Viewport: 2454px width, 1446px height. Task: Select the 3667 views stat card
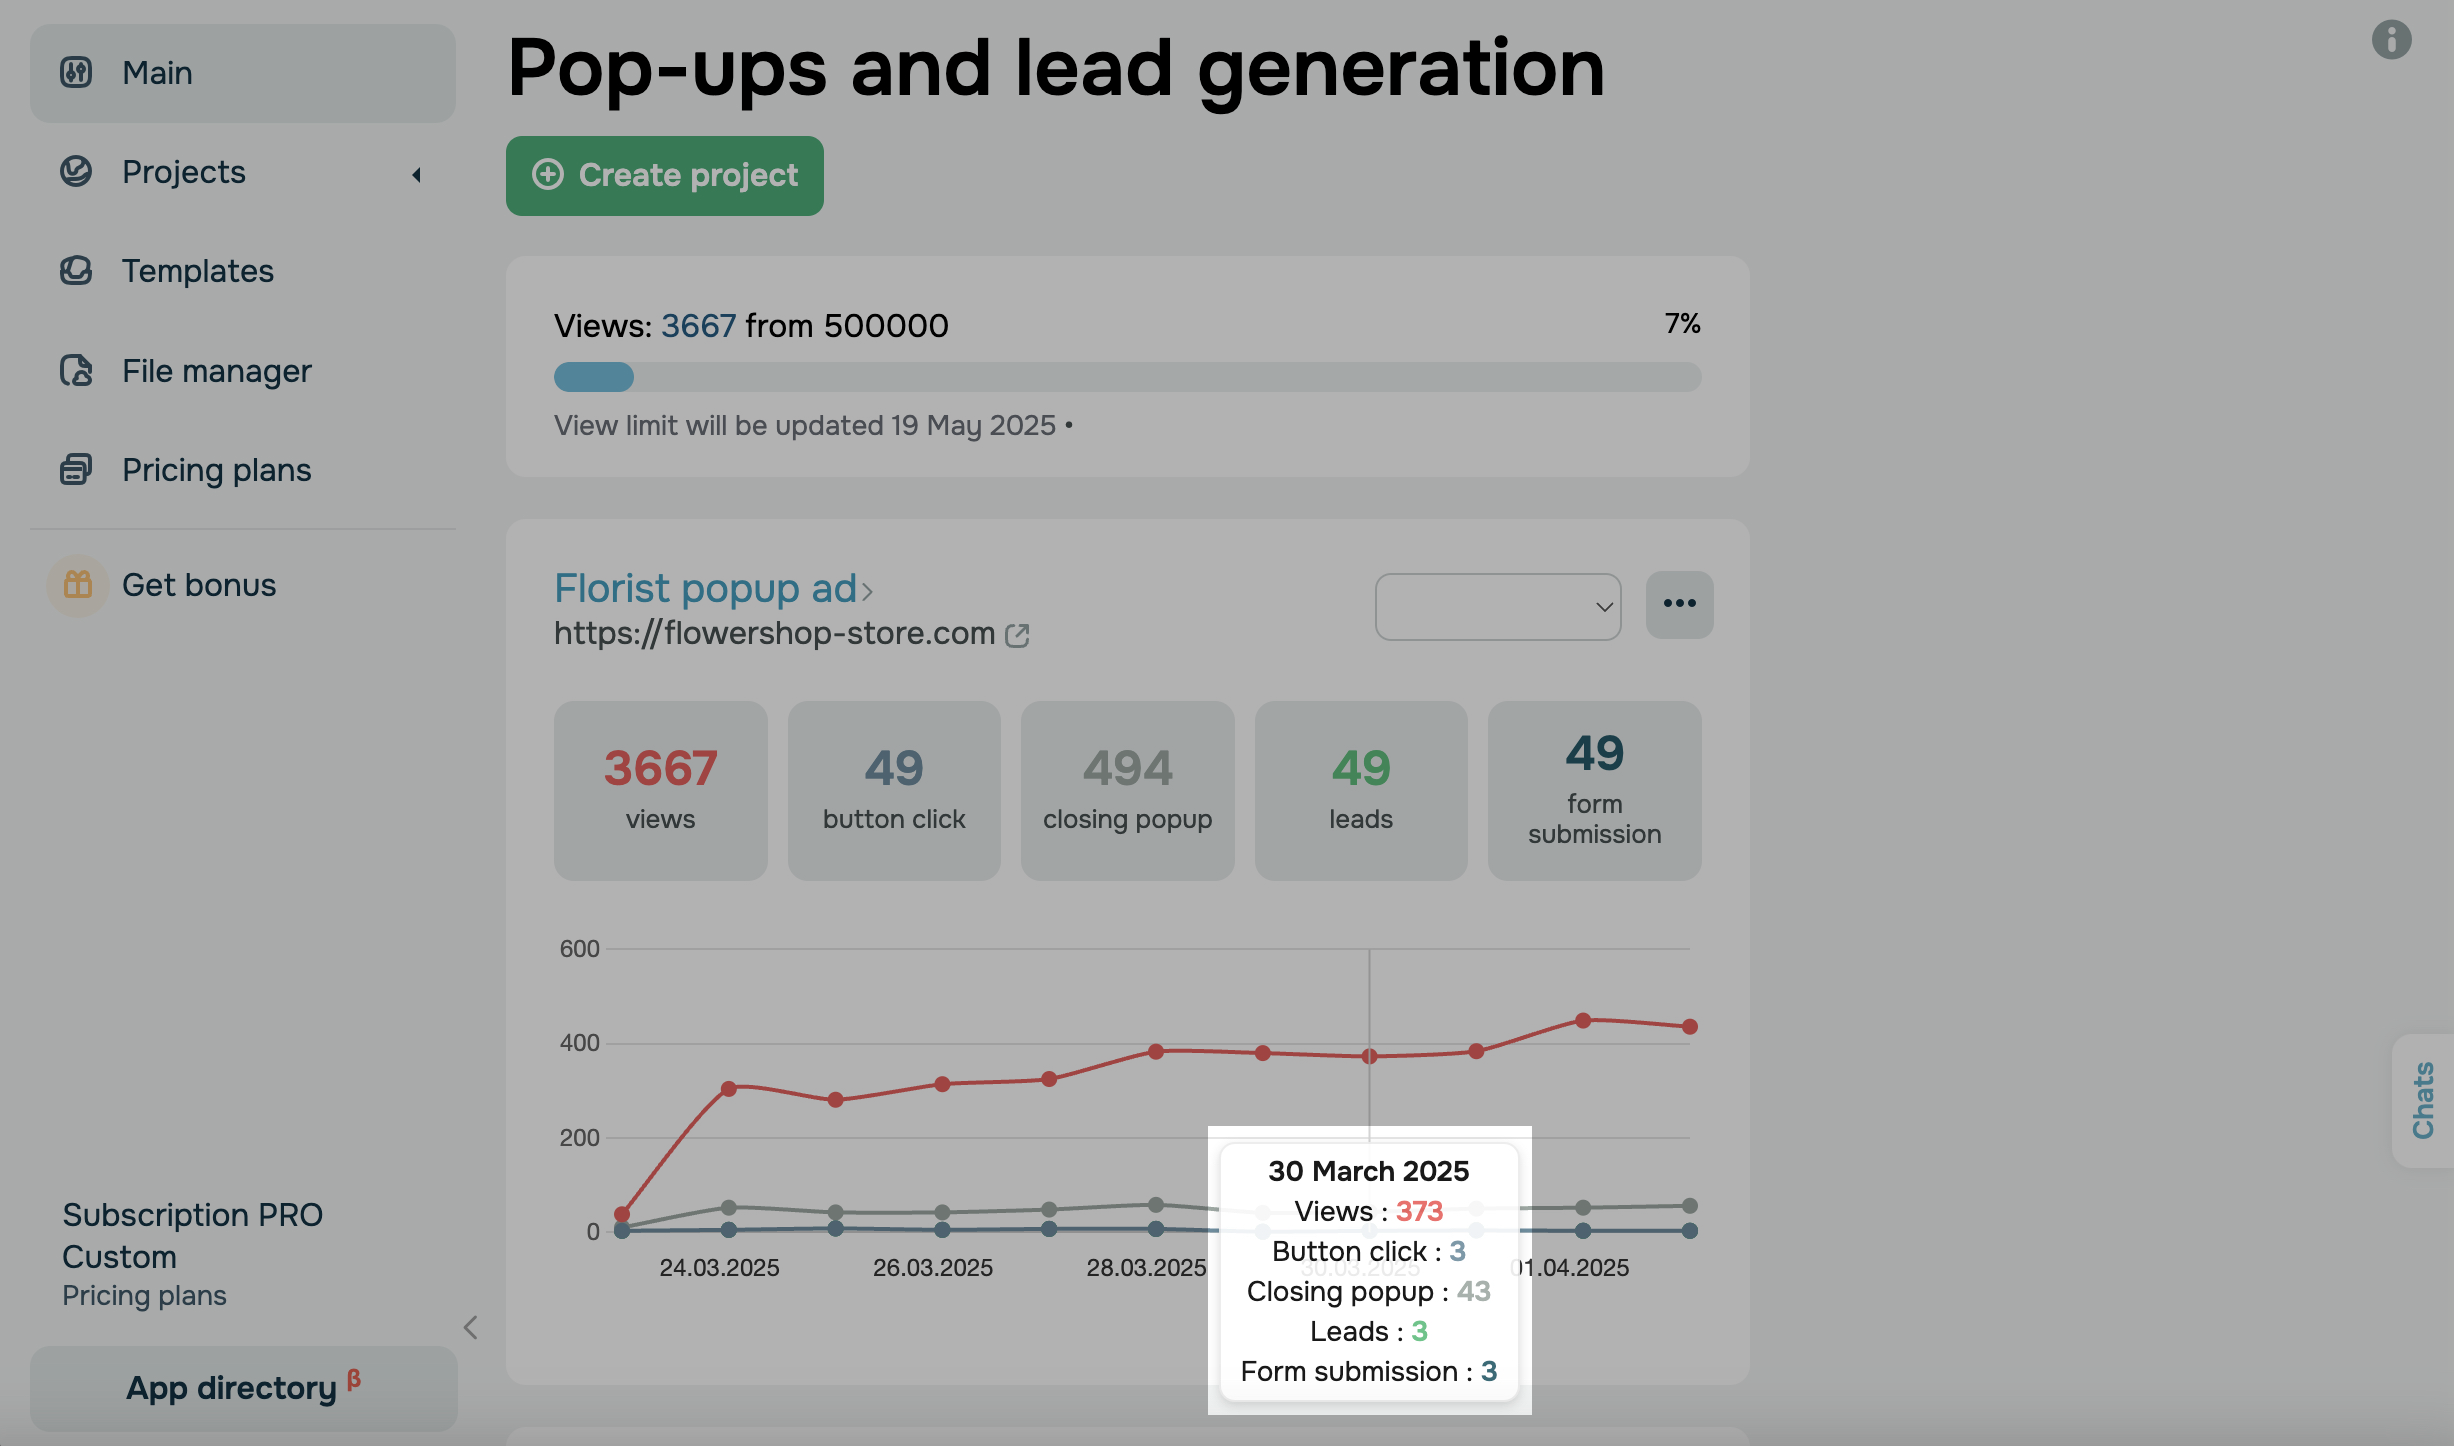pyautogui.click(x=660, y=790)
